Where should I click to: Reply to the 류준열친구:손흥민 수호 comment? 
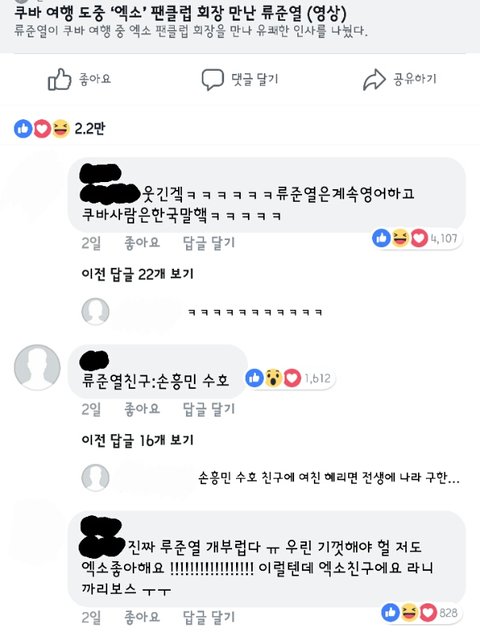coord(209,409)
